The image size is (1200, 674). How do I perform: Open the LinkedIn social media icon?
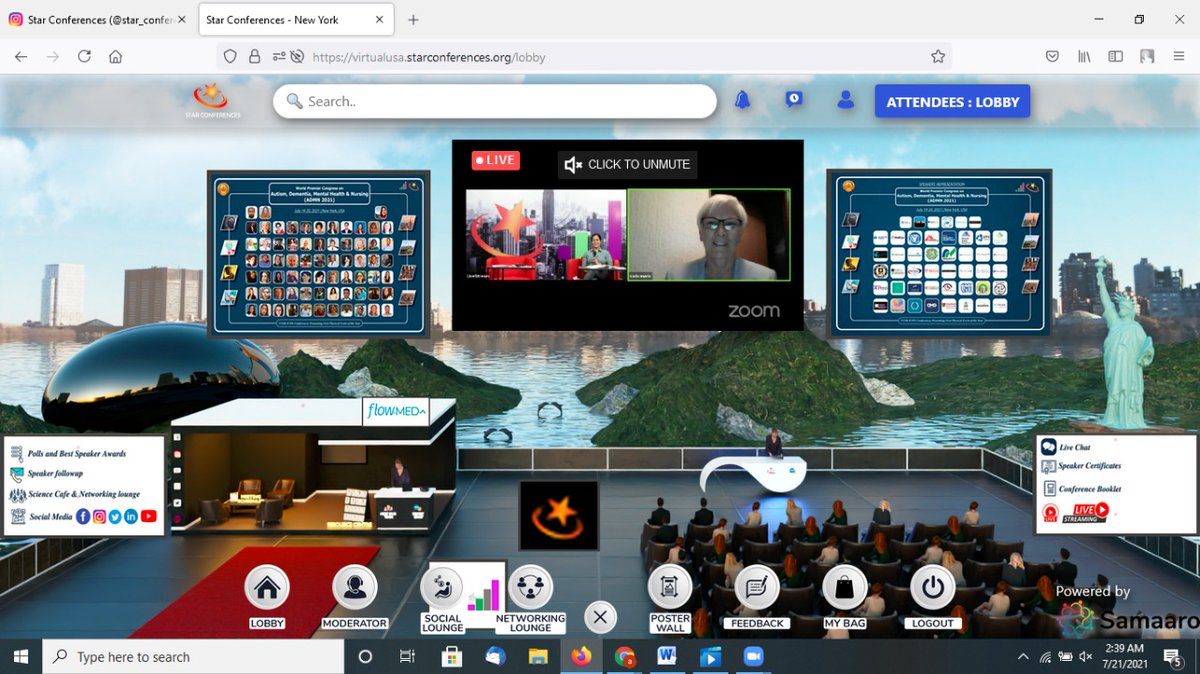tap(131, 517)
